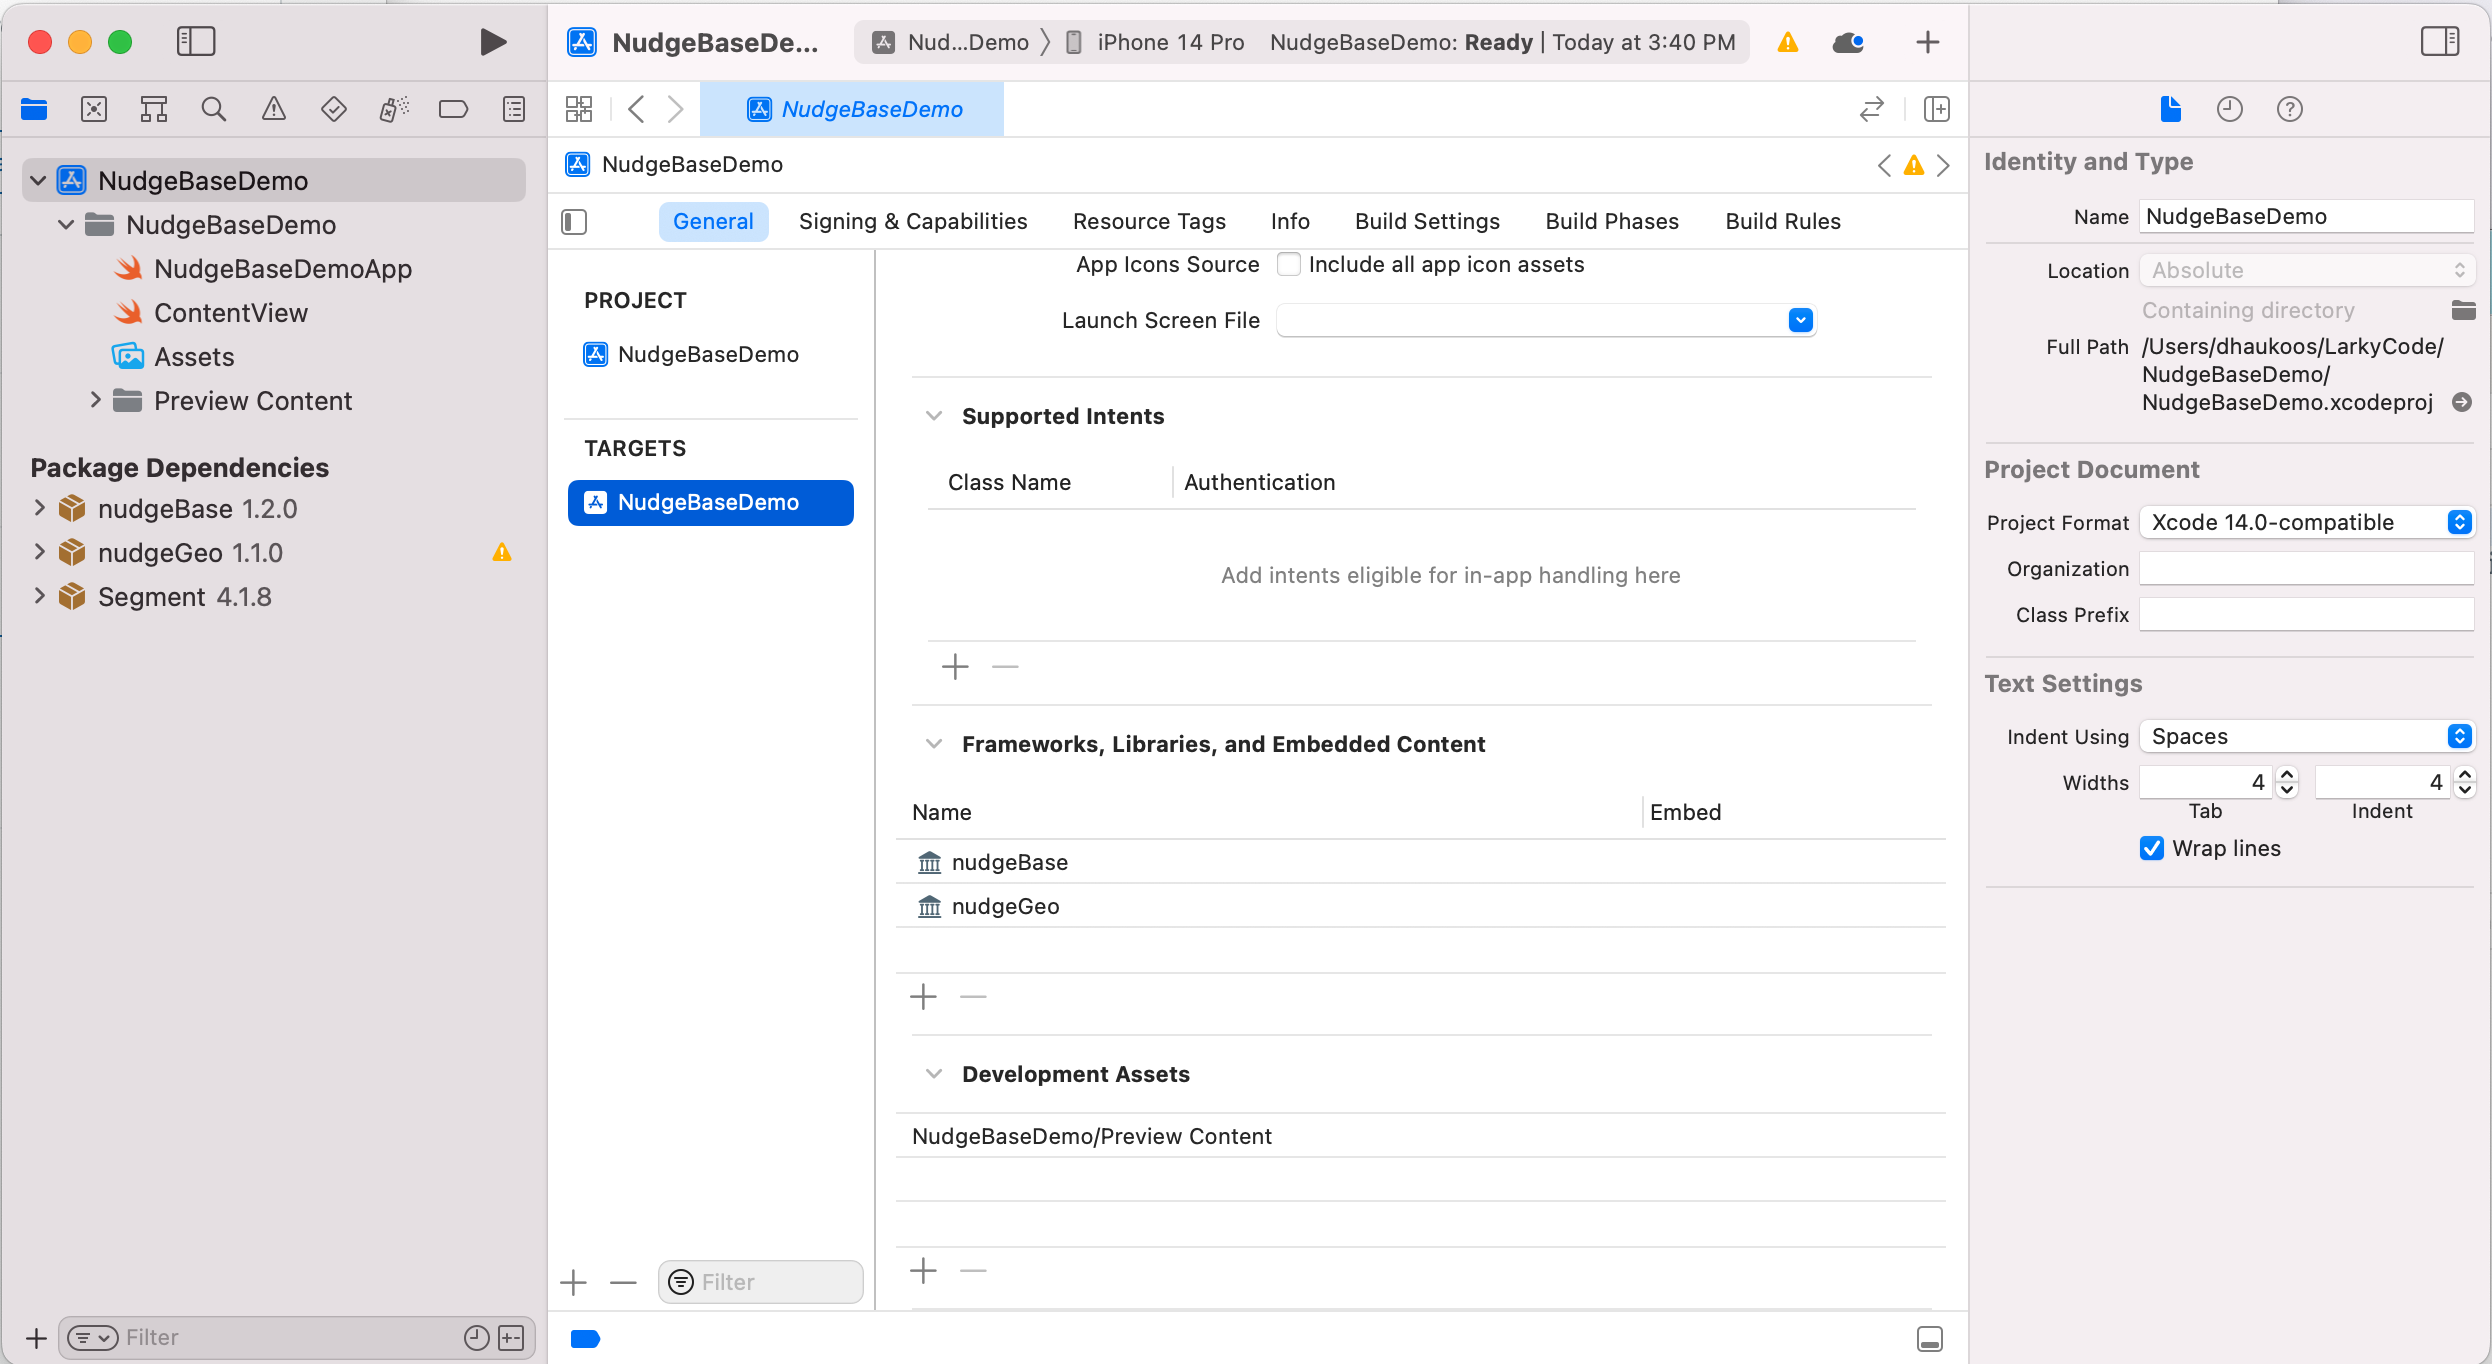The image size is (2492, 1364).
Task: Open the Debug navigator
Action: pyautogui.click(x=394, y=109)
